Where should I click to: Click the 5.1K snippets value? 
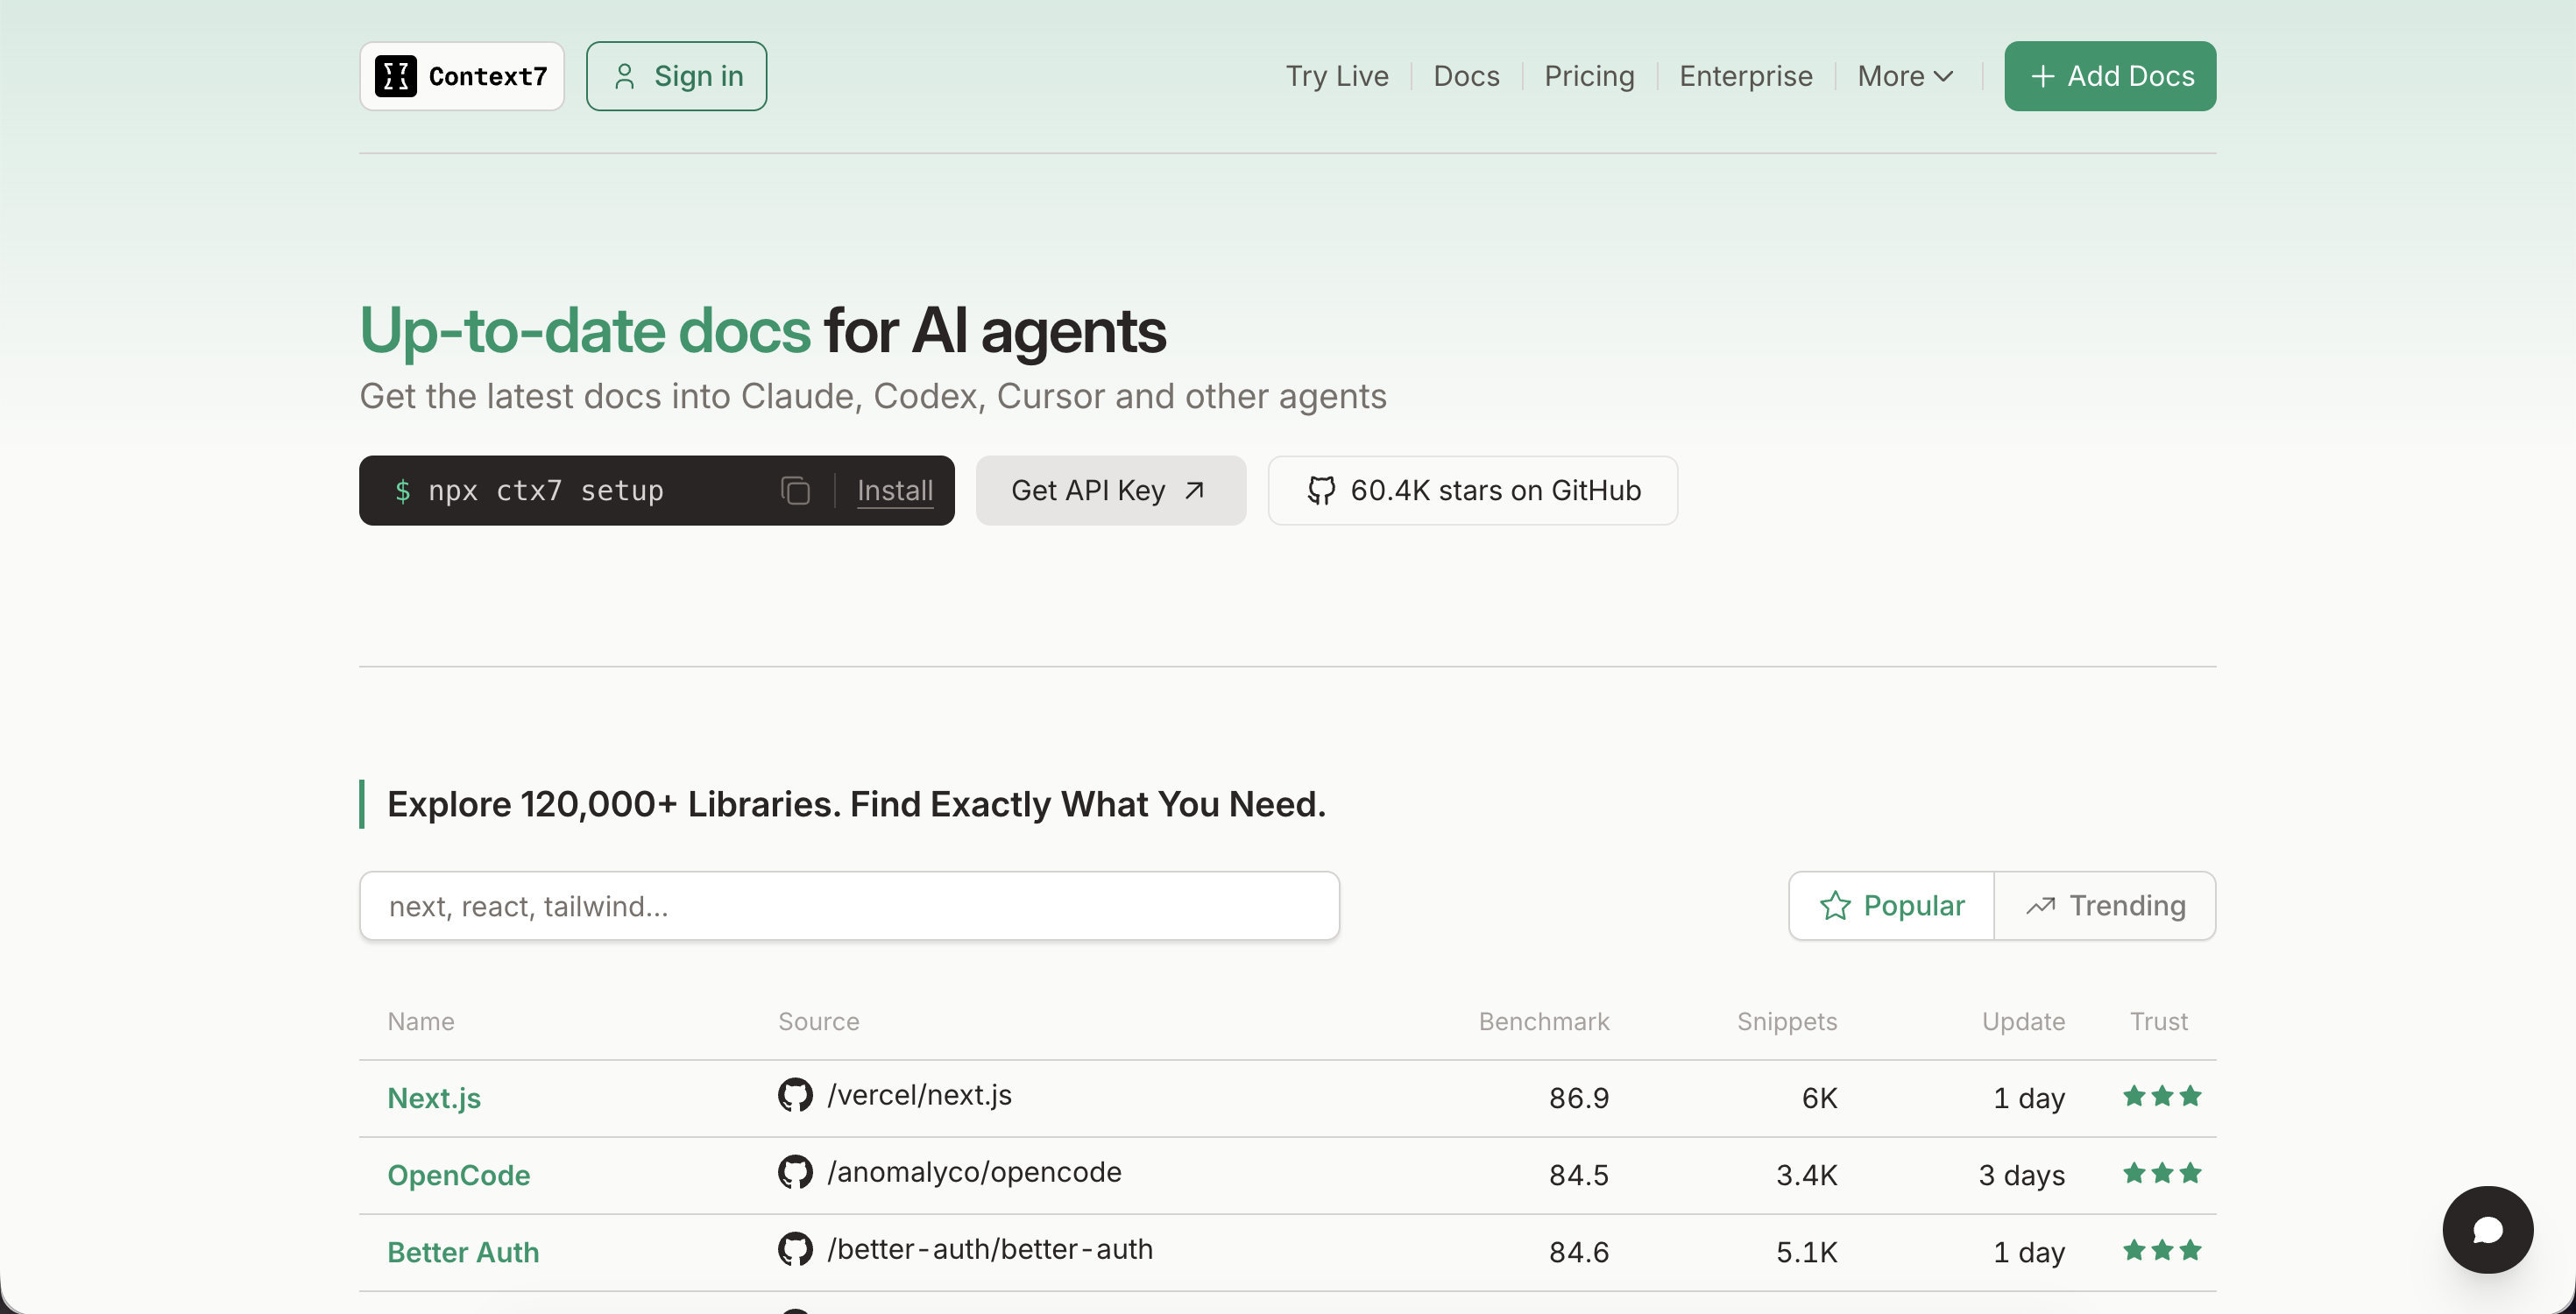[x=1806, y=1252]
